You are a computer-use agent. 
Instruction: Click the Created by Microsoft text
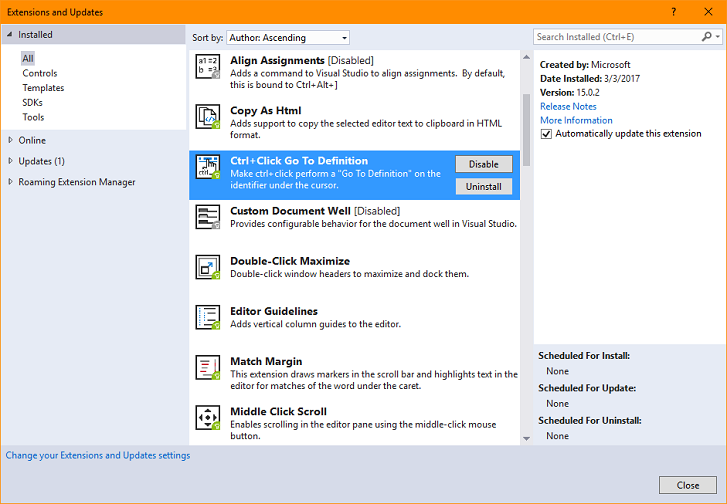point(585,64)
